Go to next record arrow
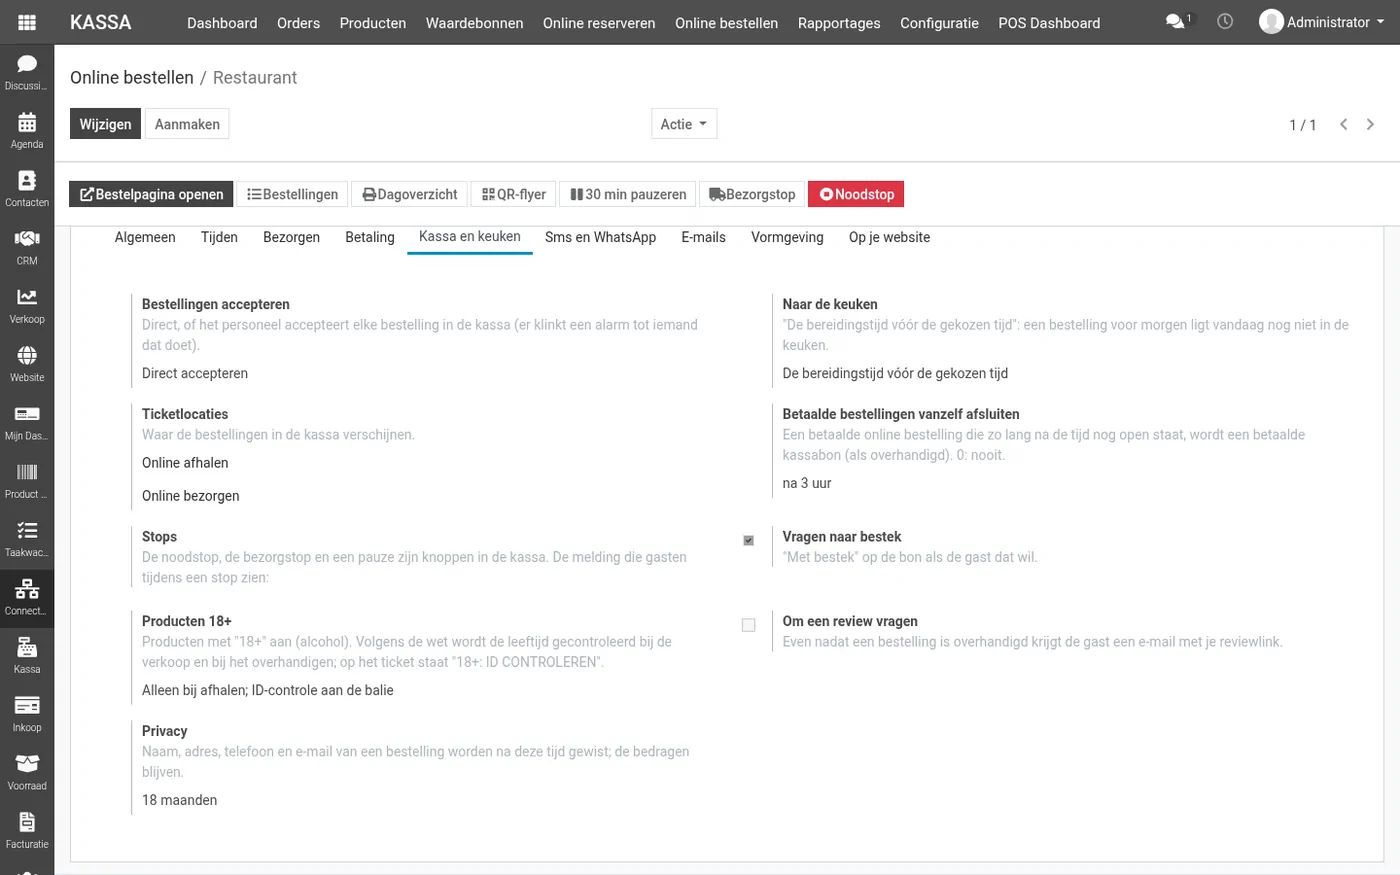The height and width of the screenshot is (875, 1400). 1370,124
